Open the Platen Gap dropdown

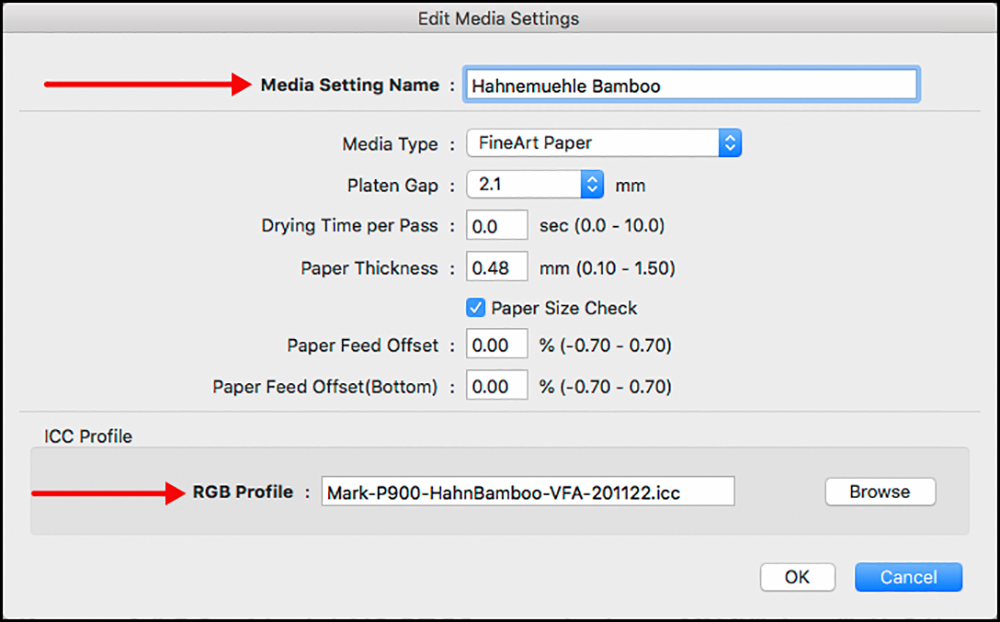pyautogui.click(x=534, y=184)
